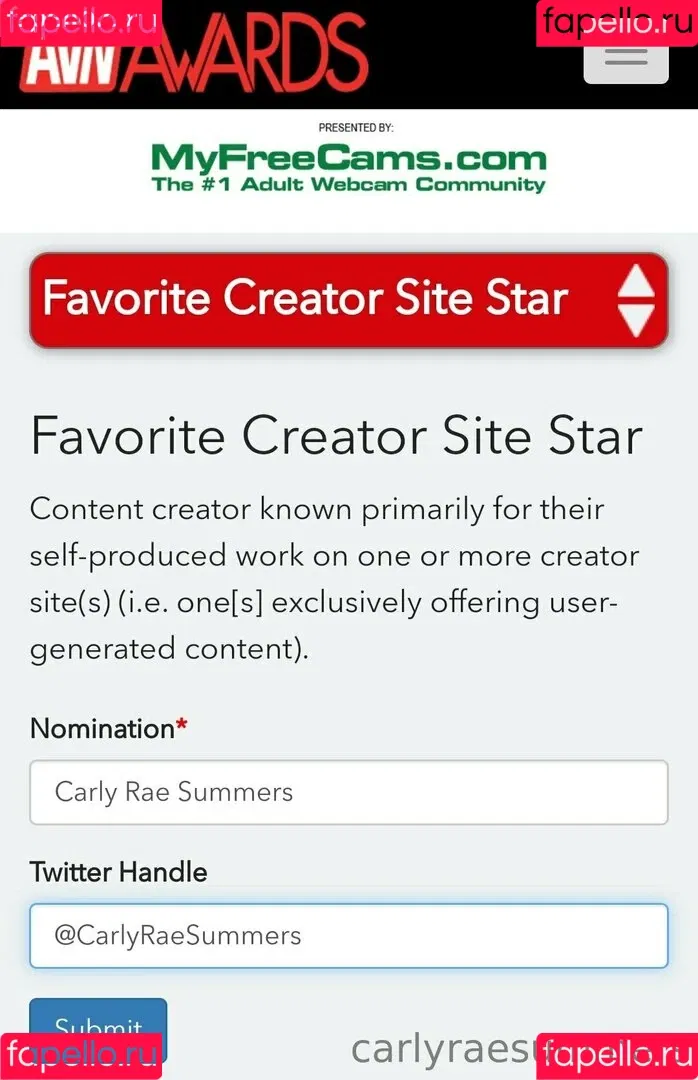Click the Nomination field label
The width and height of the screenshot is (698, 1080).
click(x=108, y=729)
